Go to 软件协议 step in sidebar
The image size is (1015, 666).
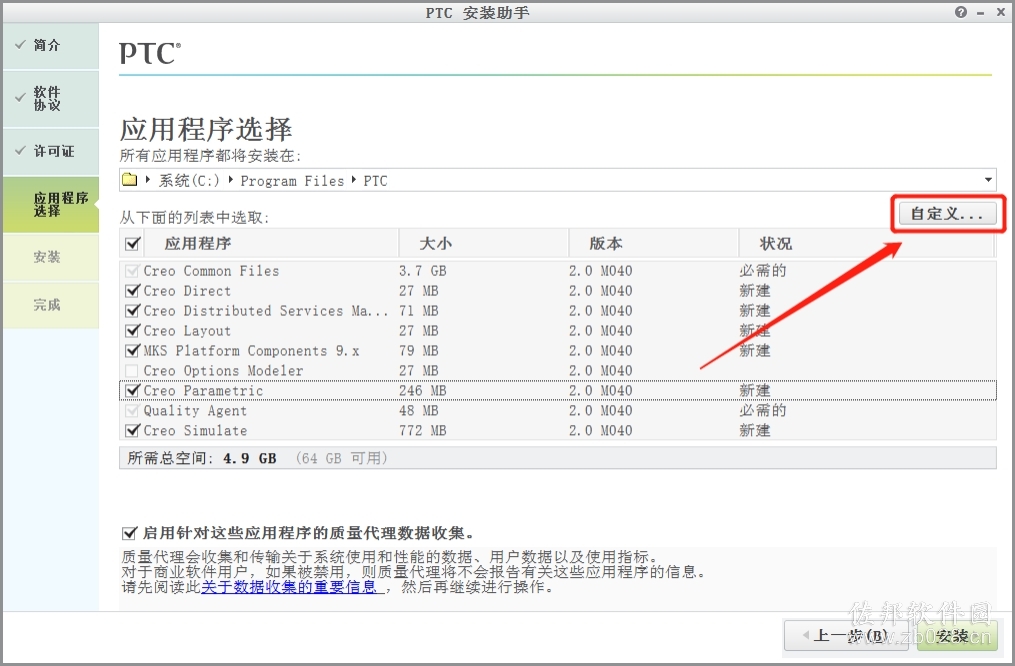(x=51, y=98)
